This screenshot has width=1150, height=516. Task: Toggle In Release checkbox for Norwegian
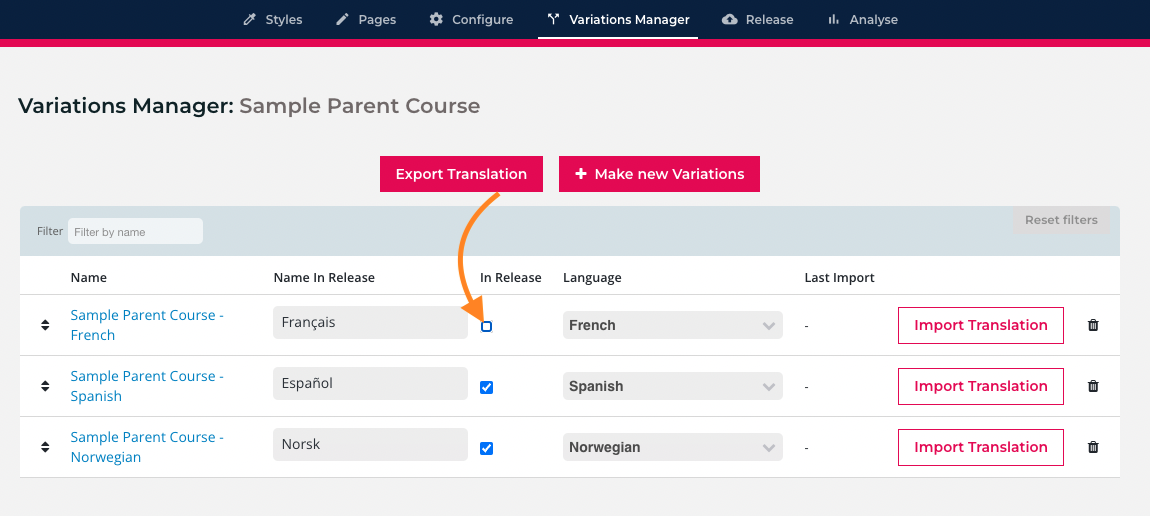(486, 448)
